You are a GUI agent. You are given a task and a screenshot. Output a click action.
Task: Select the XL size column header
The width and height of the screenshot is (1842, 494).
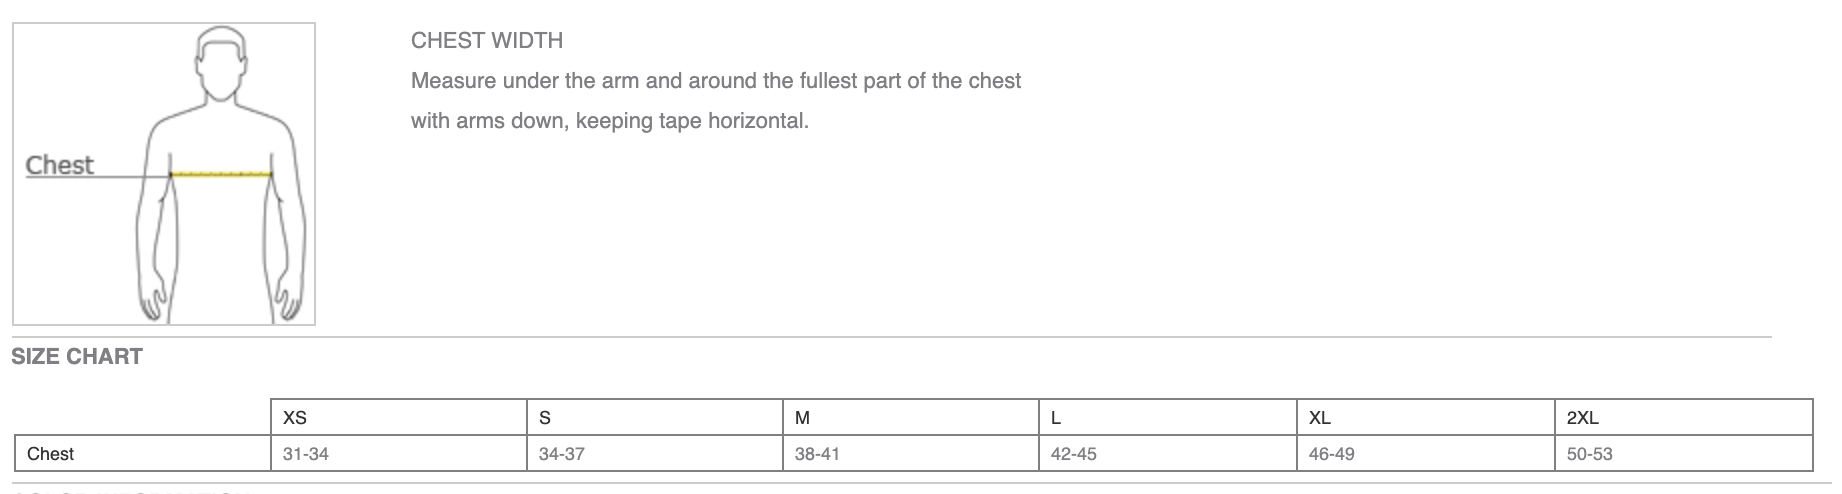pos(1426,418)
